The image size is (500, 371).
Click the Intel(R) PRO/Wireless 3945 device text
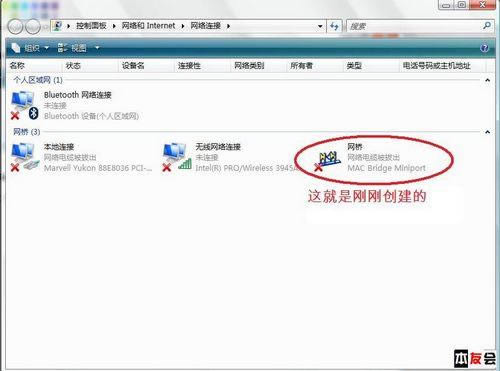click(x=246, y=168)
